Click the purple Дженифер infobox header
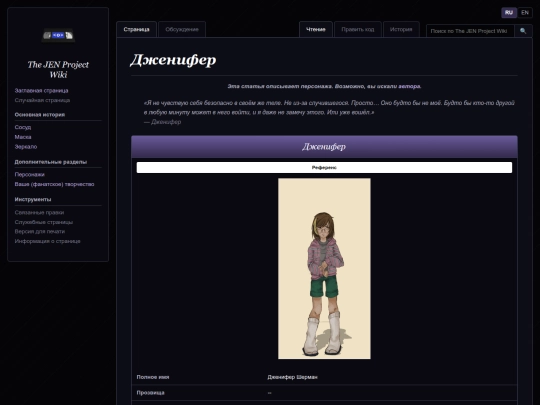The height and width of the screenshot is (405, 540). tap(324, 147)
